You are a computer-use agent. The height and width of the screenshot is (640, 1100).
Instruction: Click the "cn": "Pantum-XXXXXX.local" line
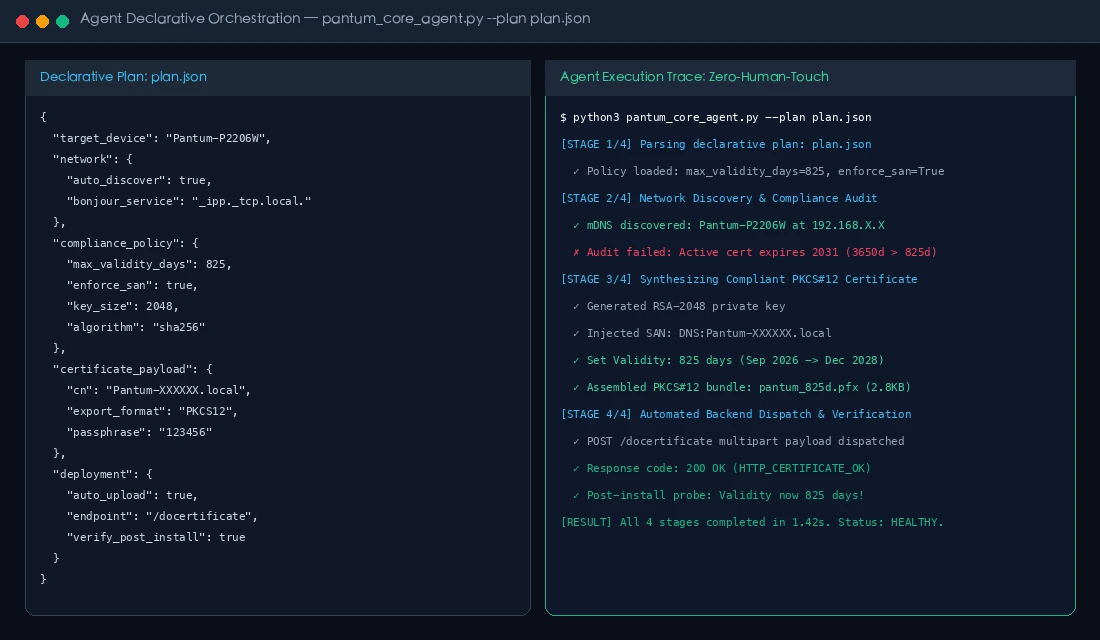coord(159,390)
